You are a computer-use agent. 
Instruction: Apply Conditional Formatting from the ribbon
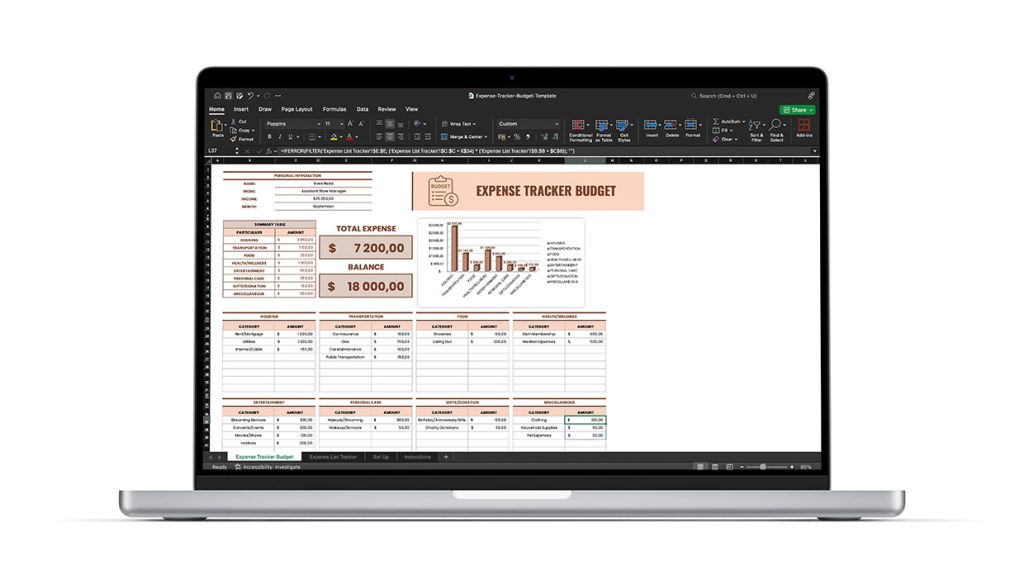580,128
